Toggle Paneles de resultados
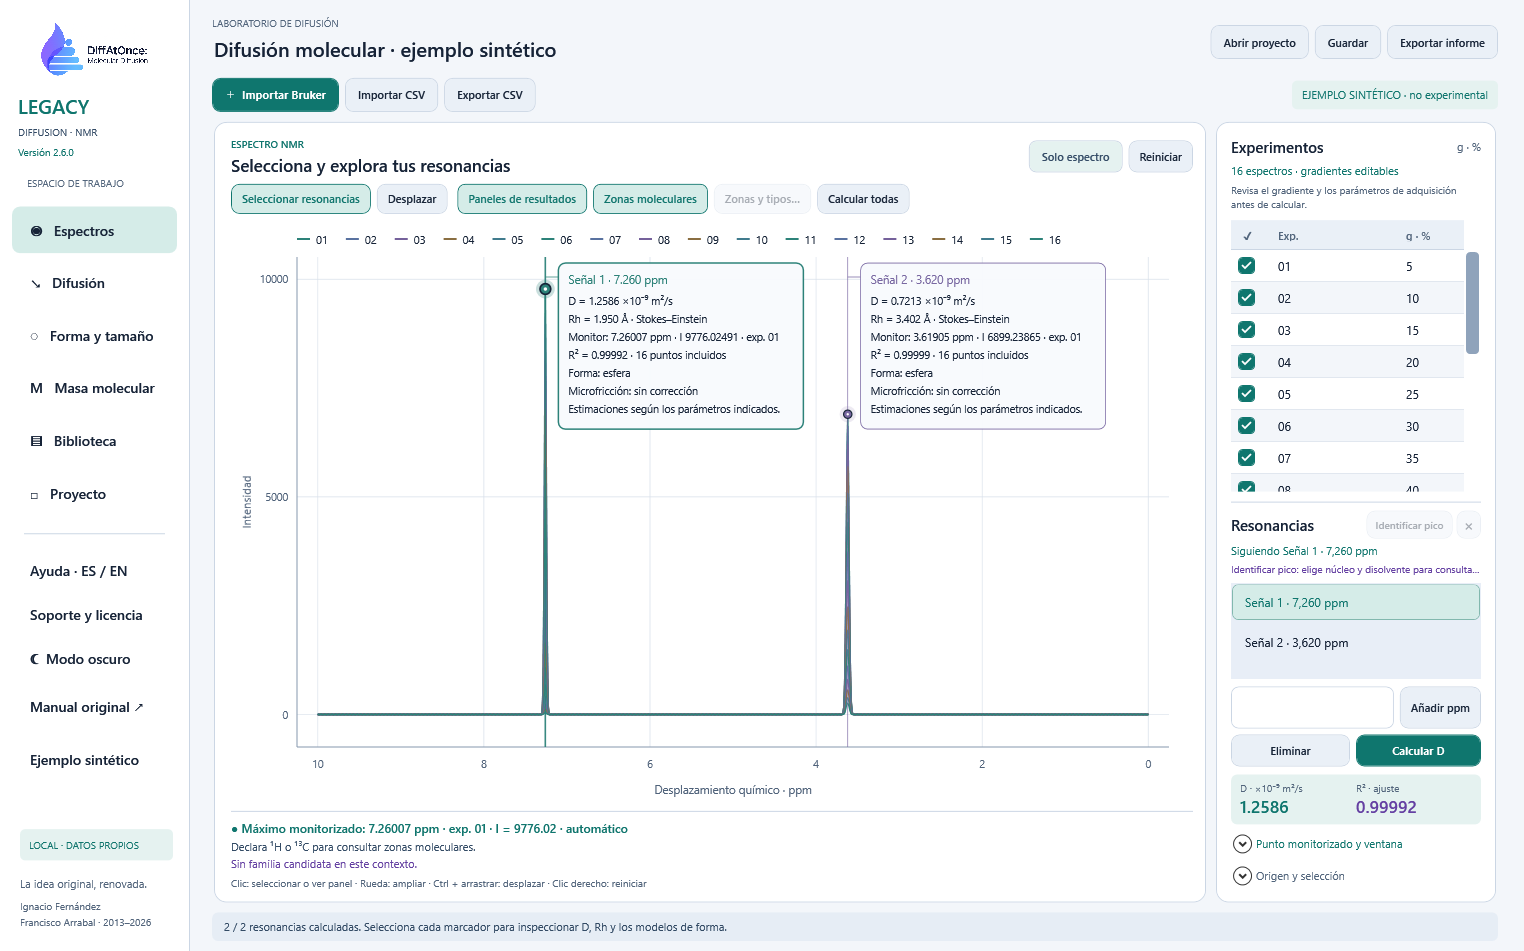The width and height of the screenshot is (1524, 951). coord(522,199)
